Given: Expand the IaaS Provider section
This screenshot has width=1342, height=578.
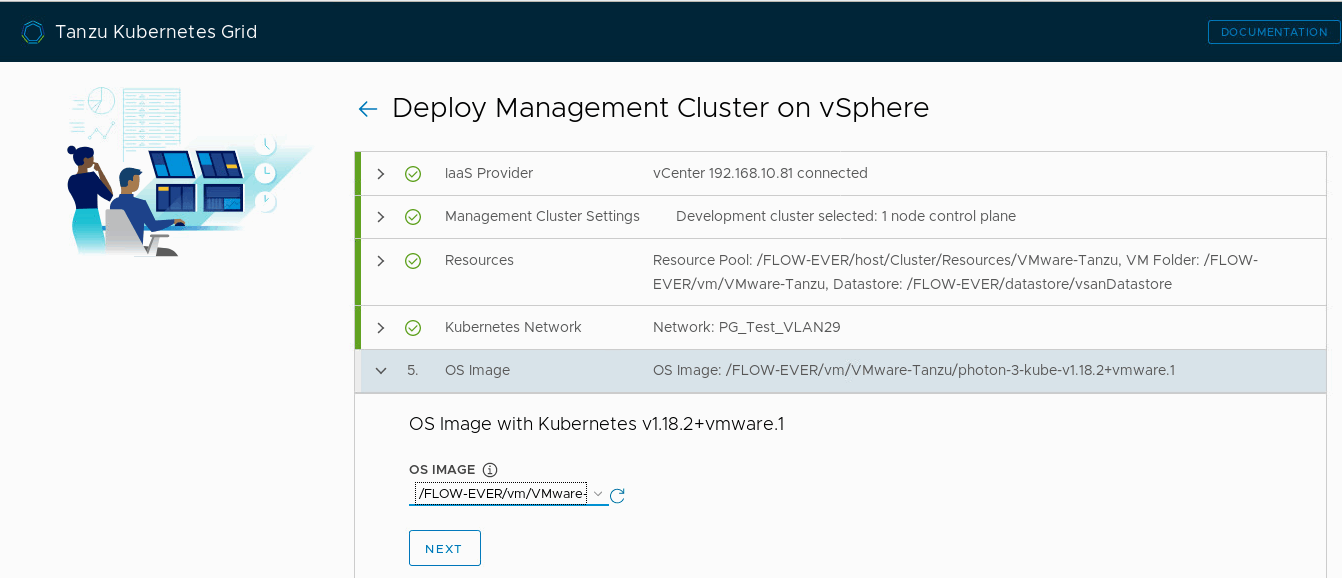Looking at the screenshot, I should click(x=381, y=174).
